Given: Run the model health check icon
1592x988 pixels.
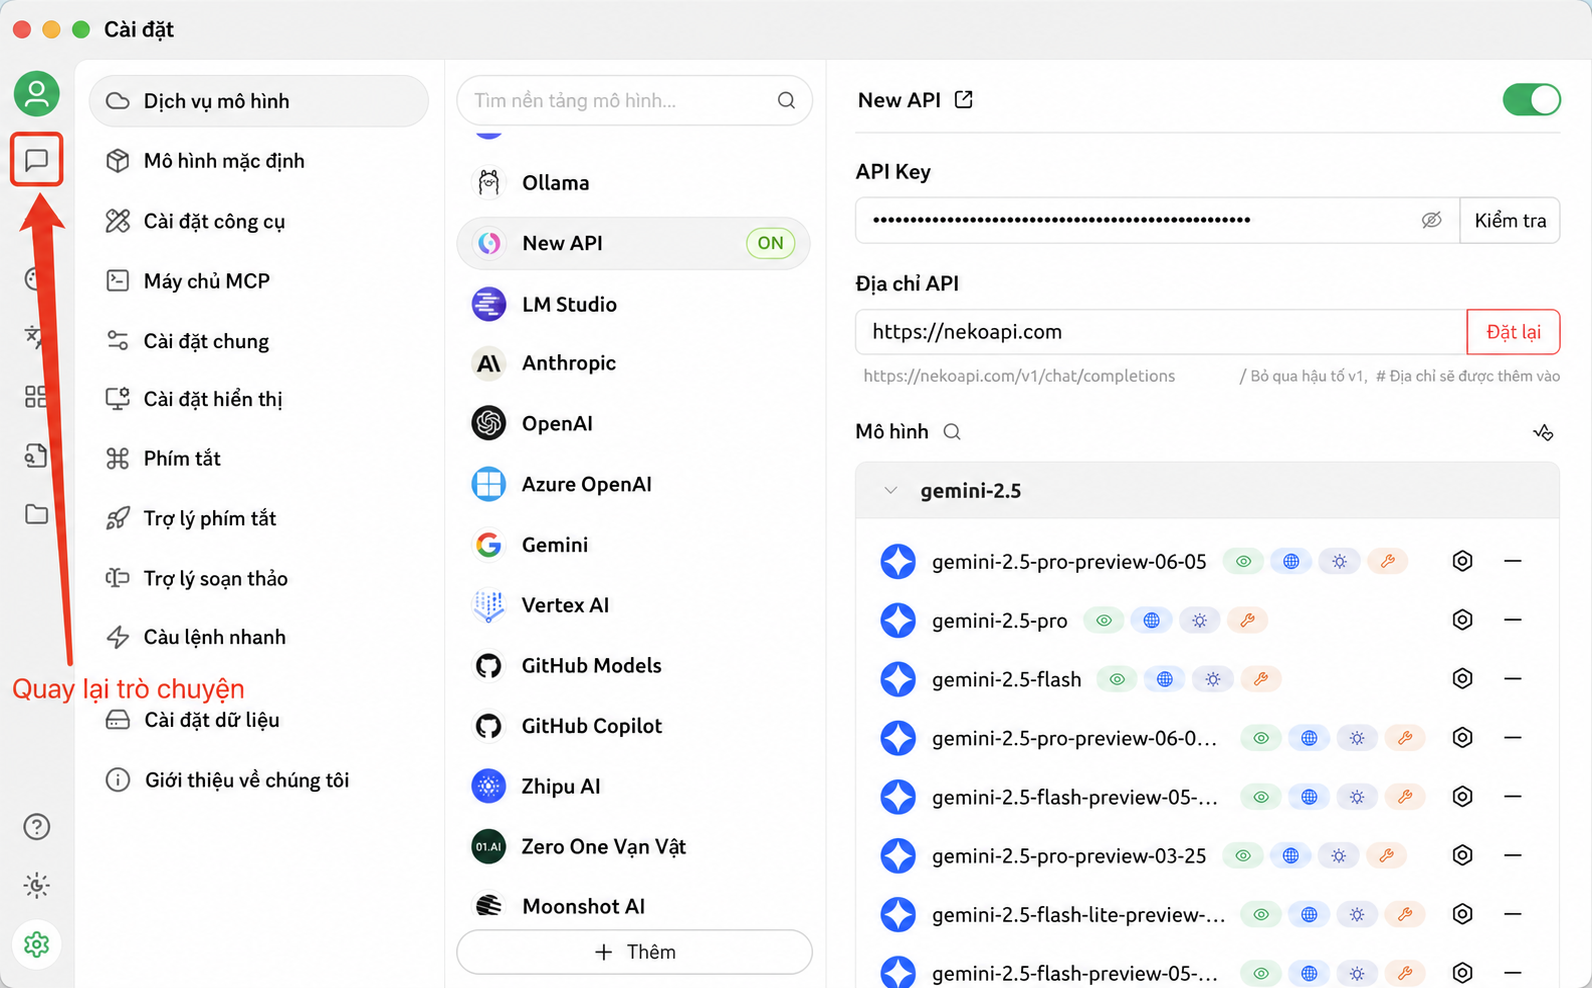Looking at the screenshot, I should 1543,432.
